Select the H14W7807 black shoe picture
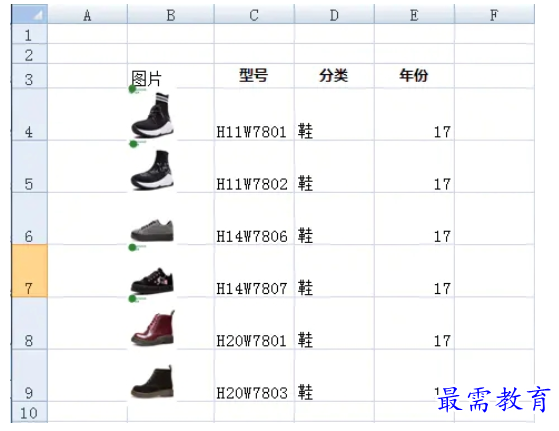 (153, 280)
